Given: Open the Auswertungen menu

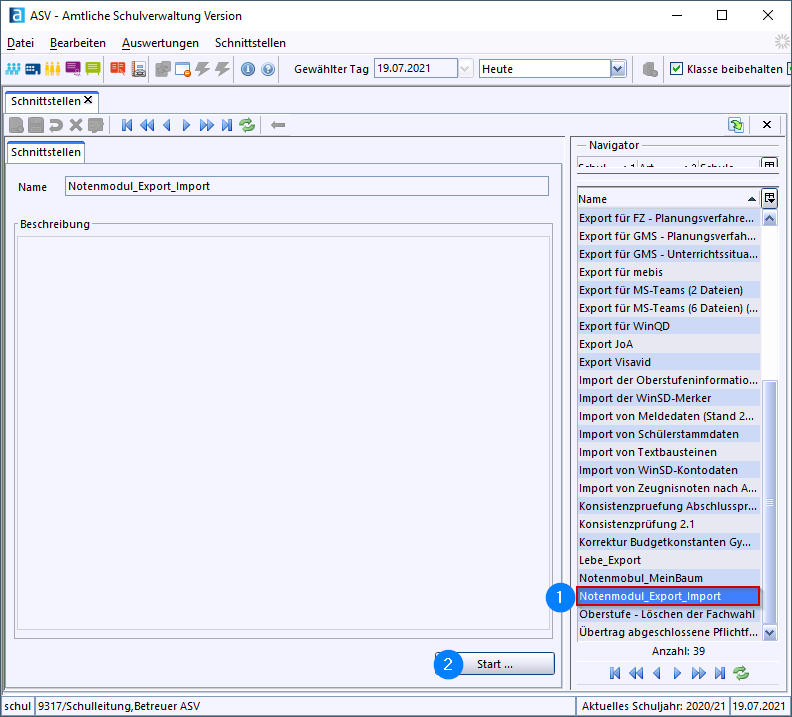Looking at the screenshot, I should [x=160, y=43].
